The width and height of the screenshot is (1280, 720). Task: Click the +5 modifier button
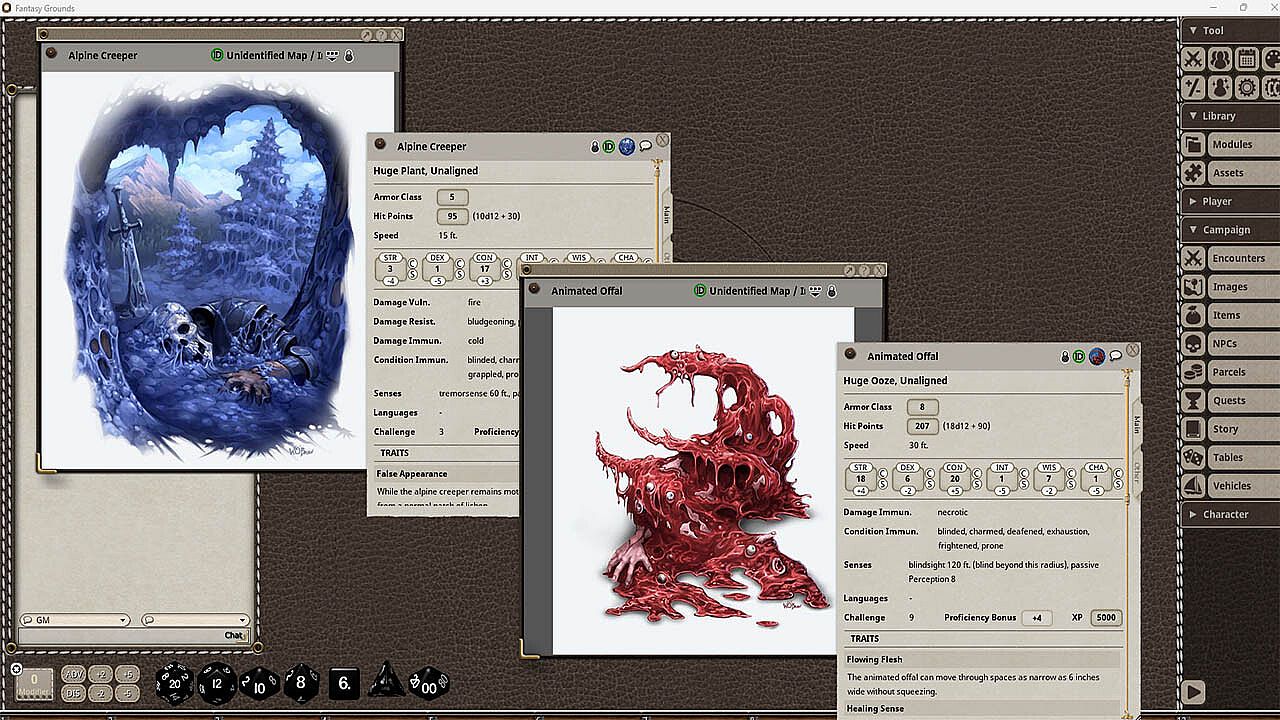tap(126, 674)
